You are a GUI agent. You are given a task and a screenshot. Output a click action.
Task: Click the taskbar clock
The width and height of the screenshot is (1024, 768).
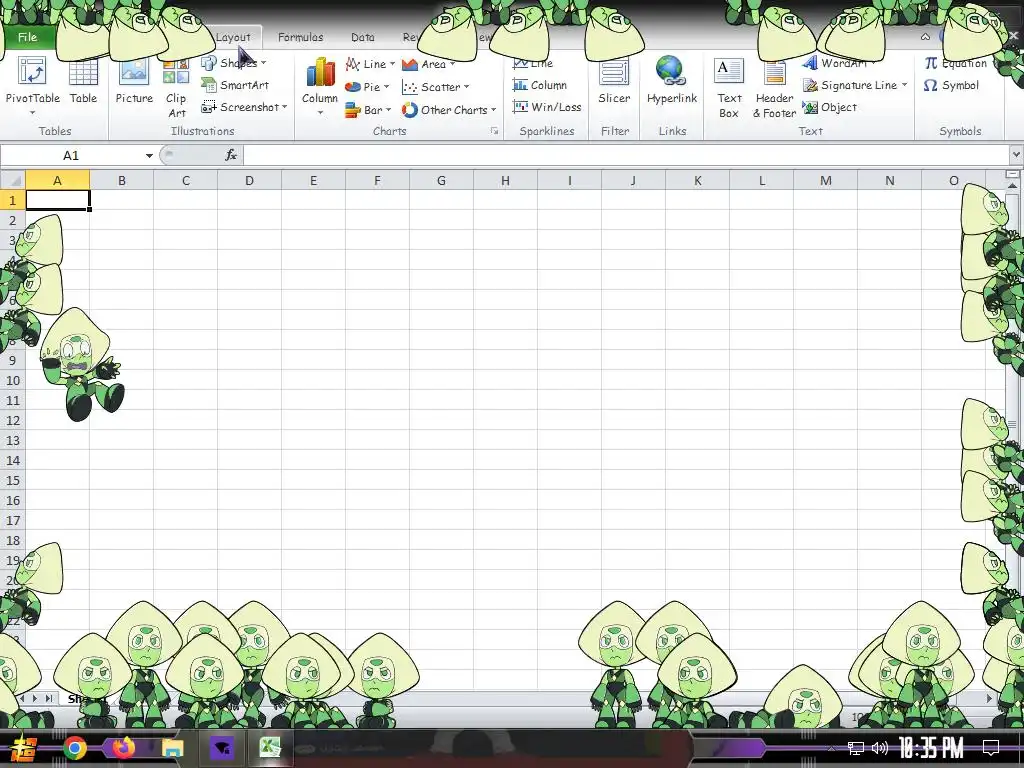[x=931, y=748]
